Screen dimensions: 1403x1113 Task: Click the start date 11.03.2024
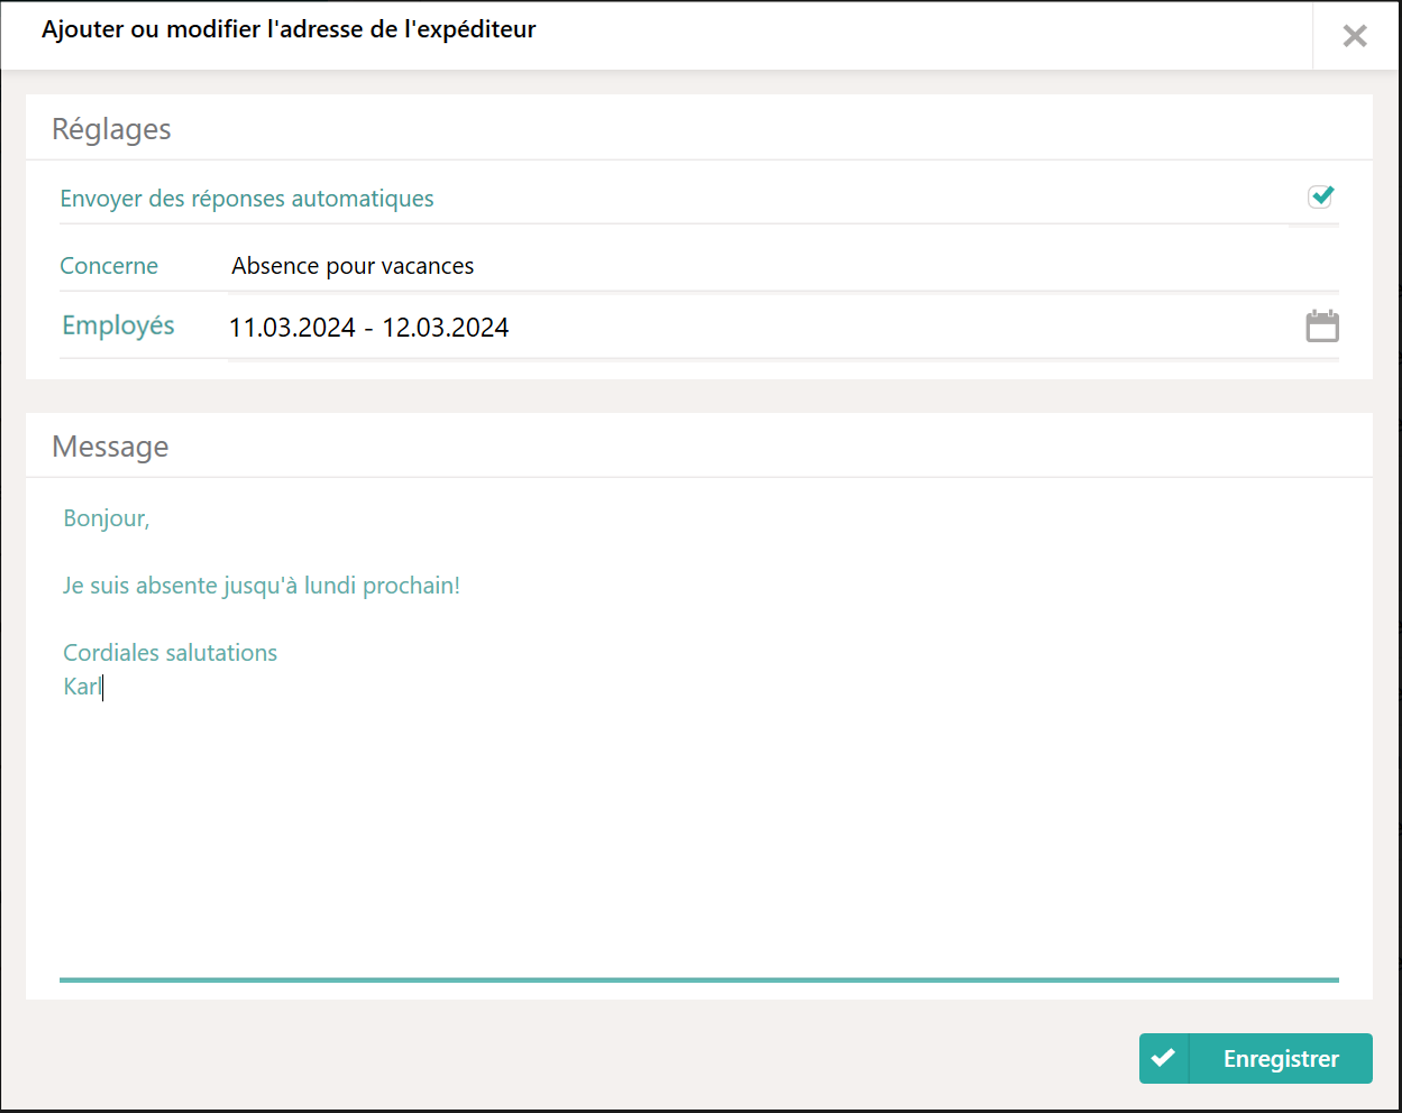[292, 328]
